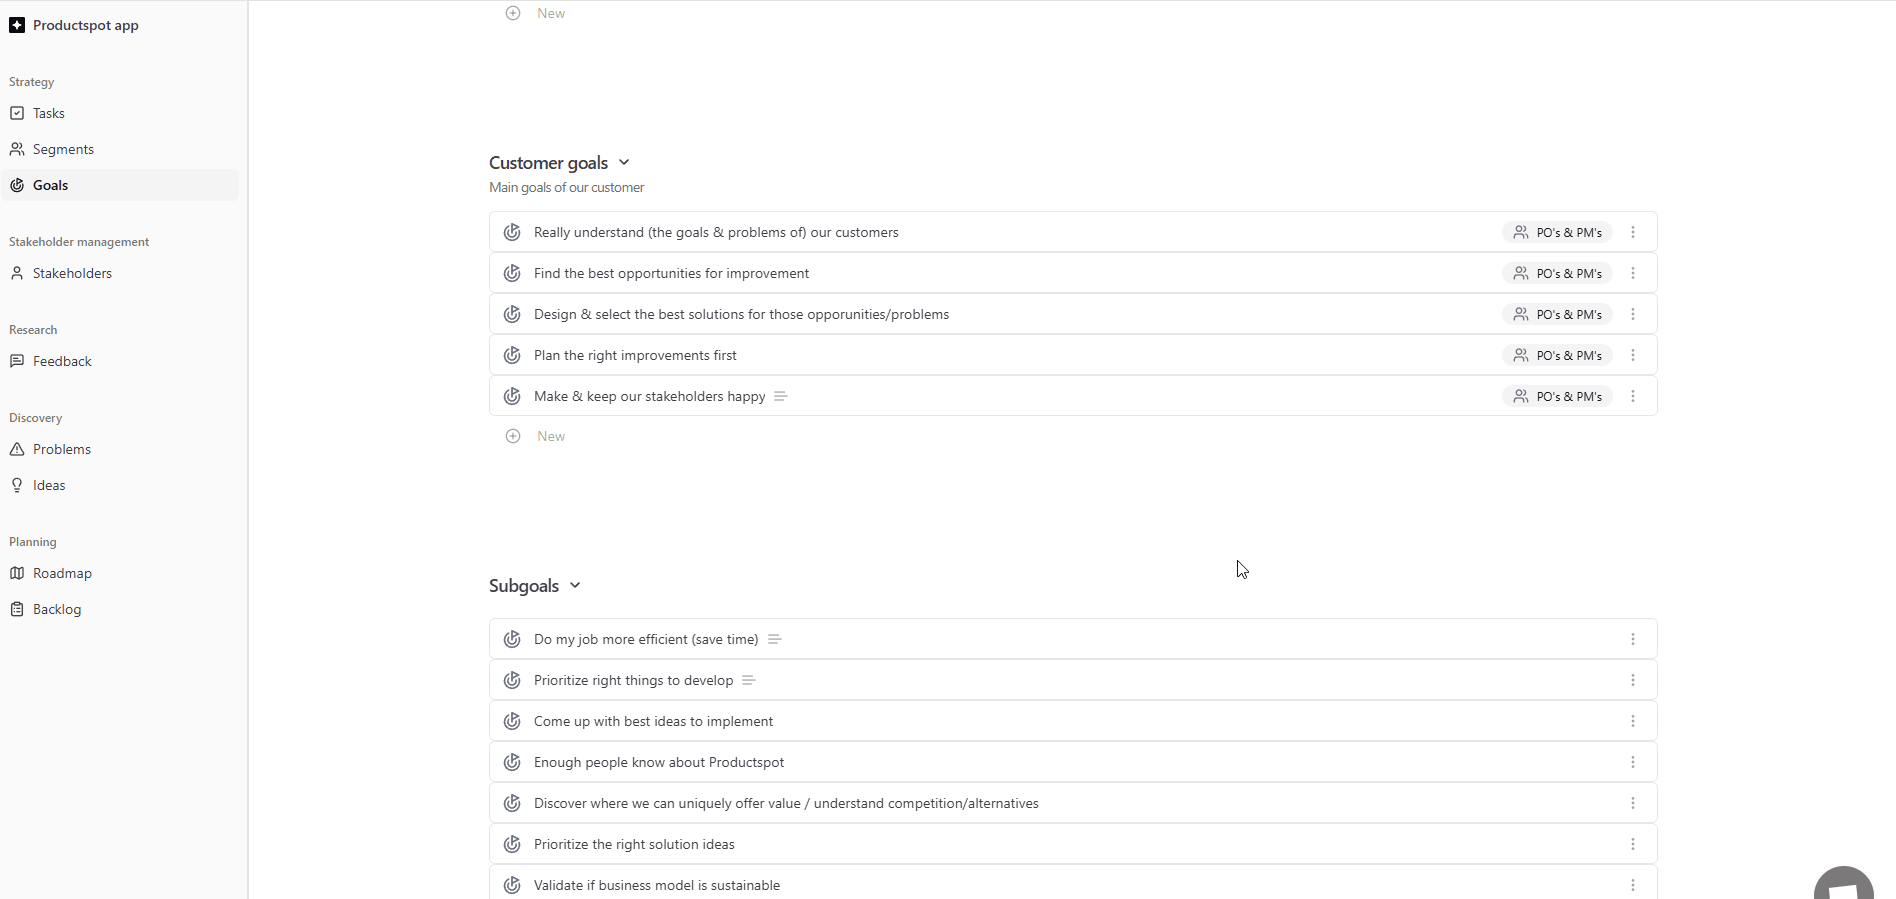1896x899 pixels.
Task: Open the goal icon of 'Enough people know about Productspot'
Action: (x=512, y=762)
